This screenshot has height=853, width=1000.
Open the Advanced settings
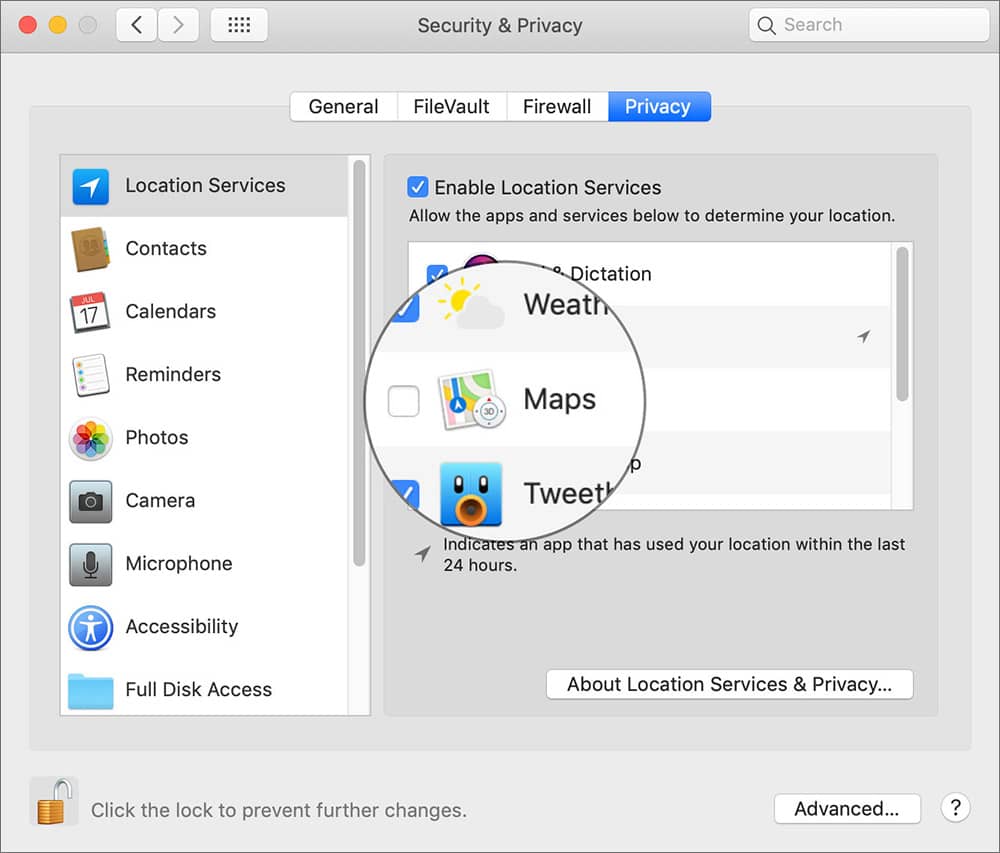pyautogui.click(x=847, y=808)
